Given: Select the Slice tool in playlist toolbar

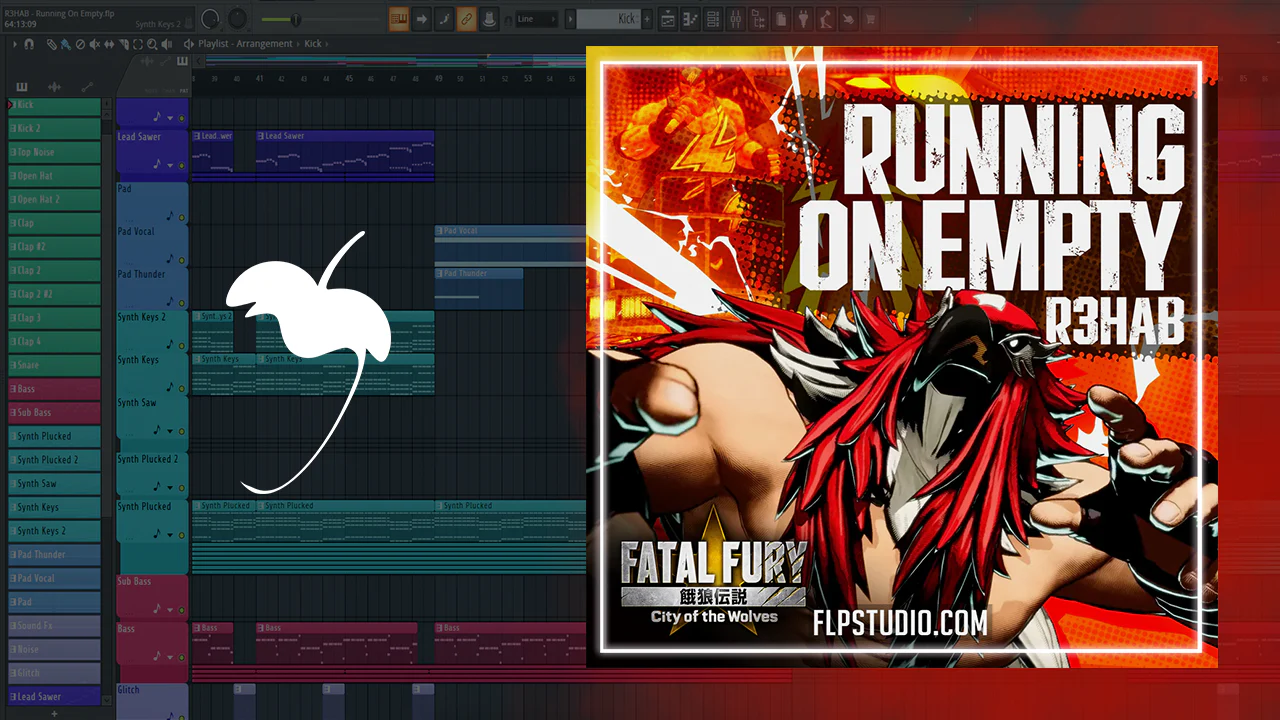Looking at the screenshot, I should point(122,44).
